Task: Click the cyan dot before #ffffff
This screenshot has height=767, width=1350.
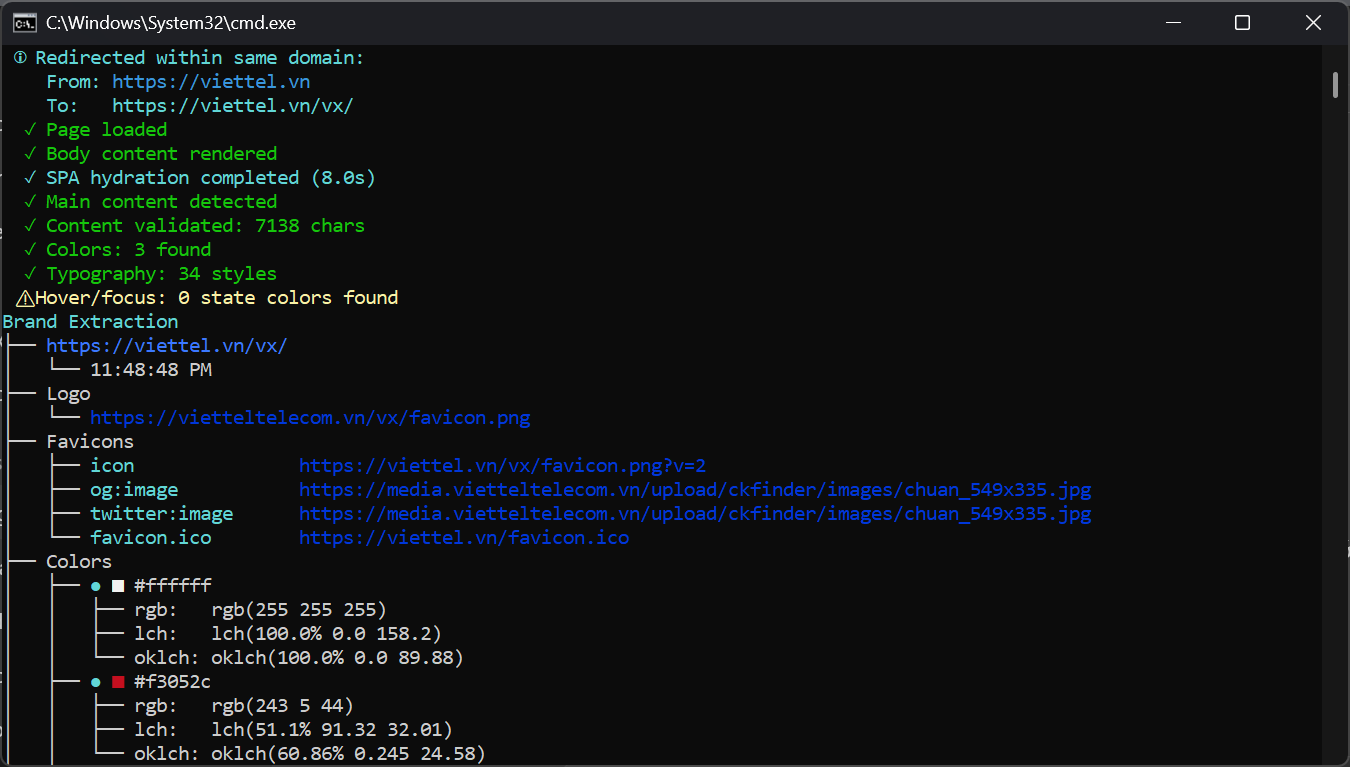Action: (96, 586)
